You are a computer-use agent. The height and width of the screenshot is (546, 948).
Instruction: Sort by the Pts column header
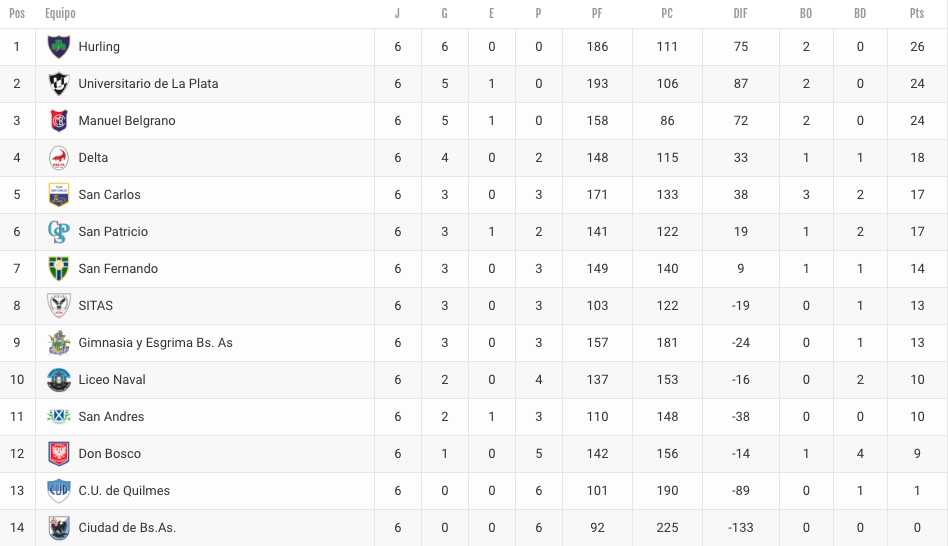pos(917,13)
